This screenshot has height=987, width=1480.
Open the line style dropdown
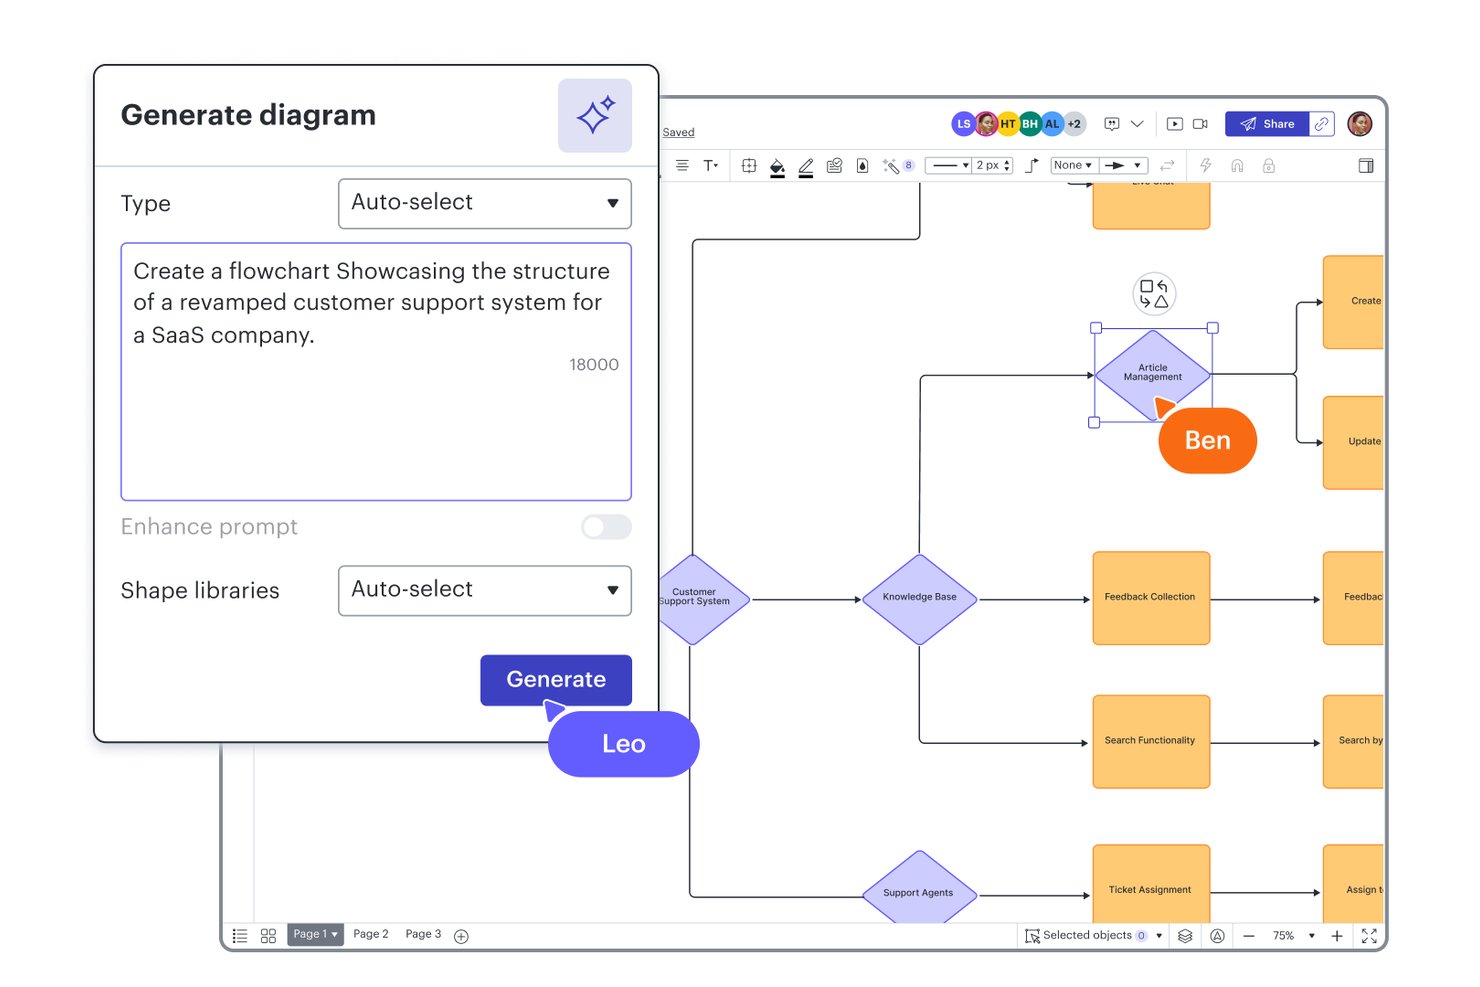(x=948, y=166)
